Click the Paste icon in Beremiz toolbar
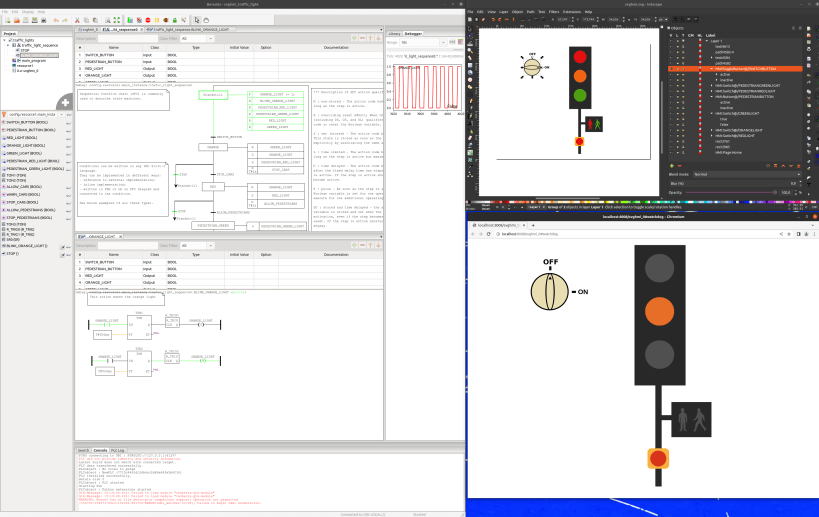The height and width of the screenshot is (517, 819). [95, 20]
